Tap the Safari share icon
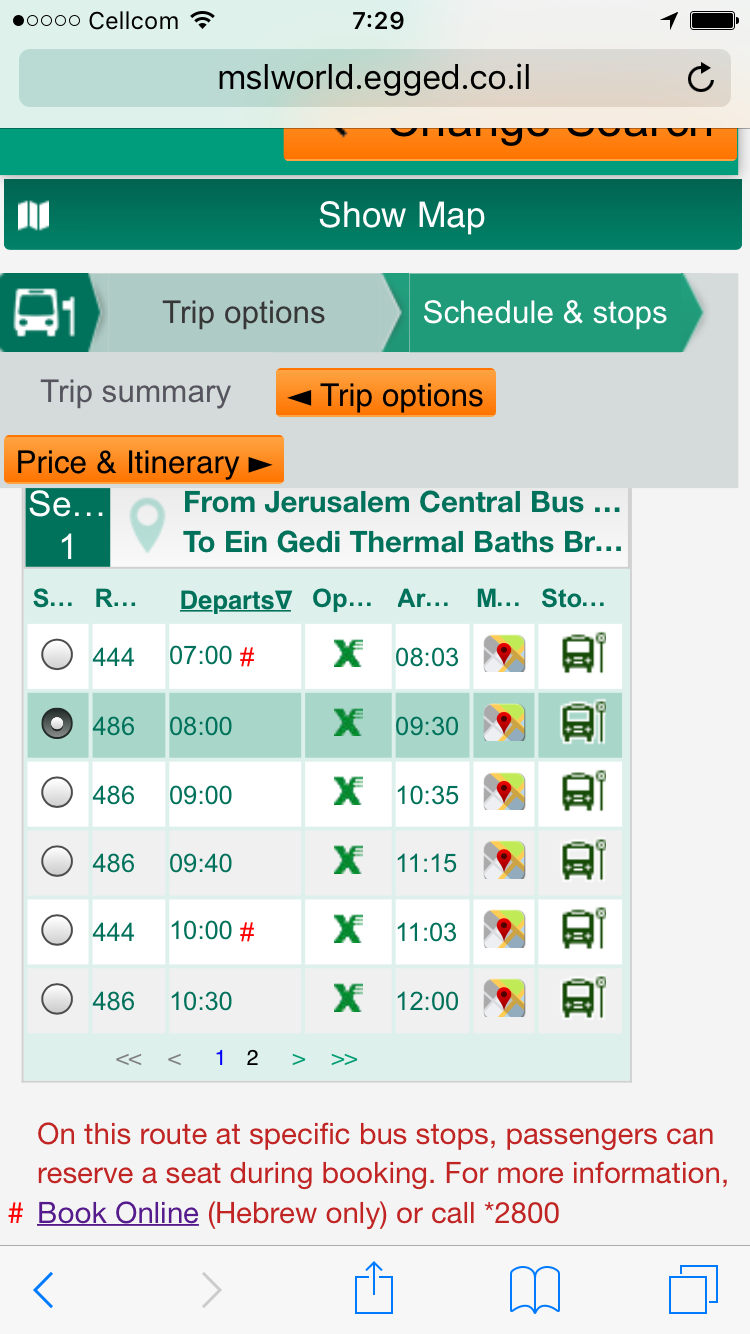The image size is (750, 1334). tap(374, 1289)
